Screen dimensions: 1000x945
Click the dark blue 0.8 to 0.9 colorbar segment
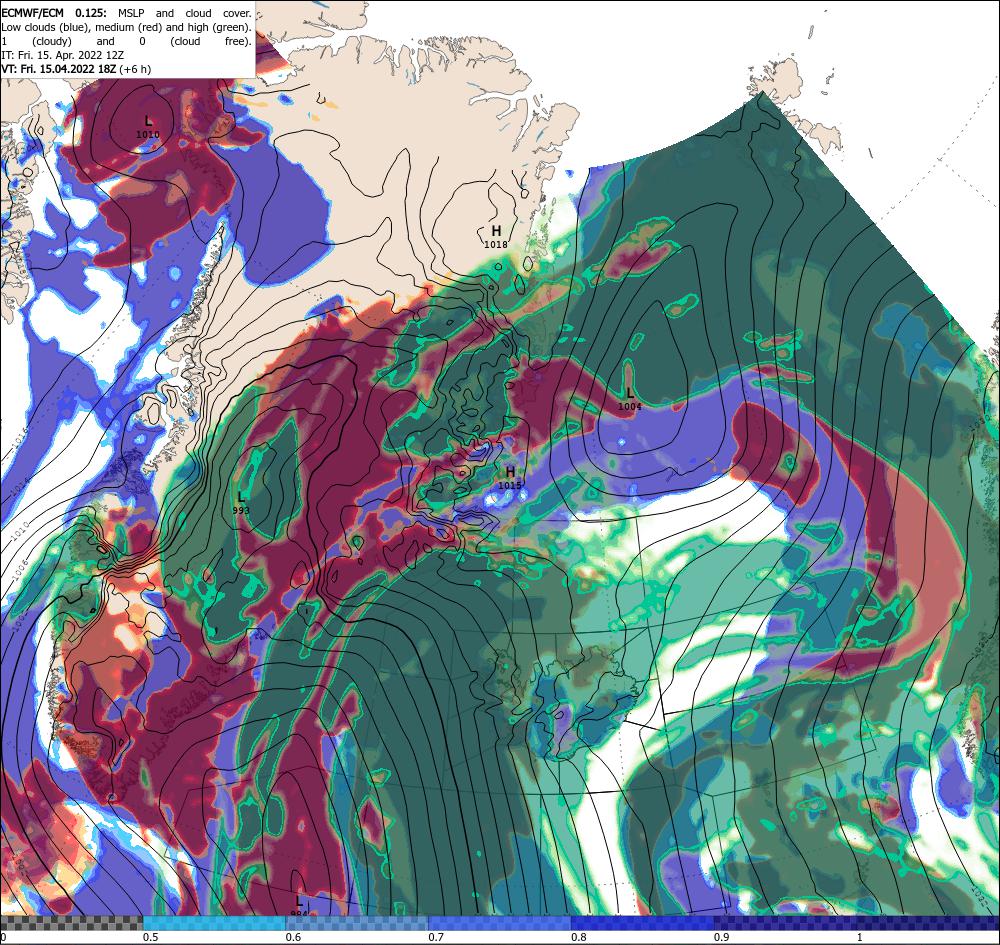coord(643,923)
